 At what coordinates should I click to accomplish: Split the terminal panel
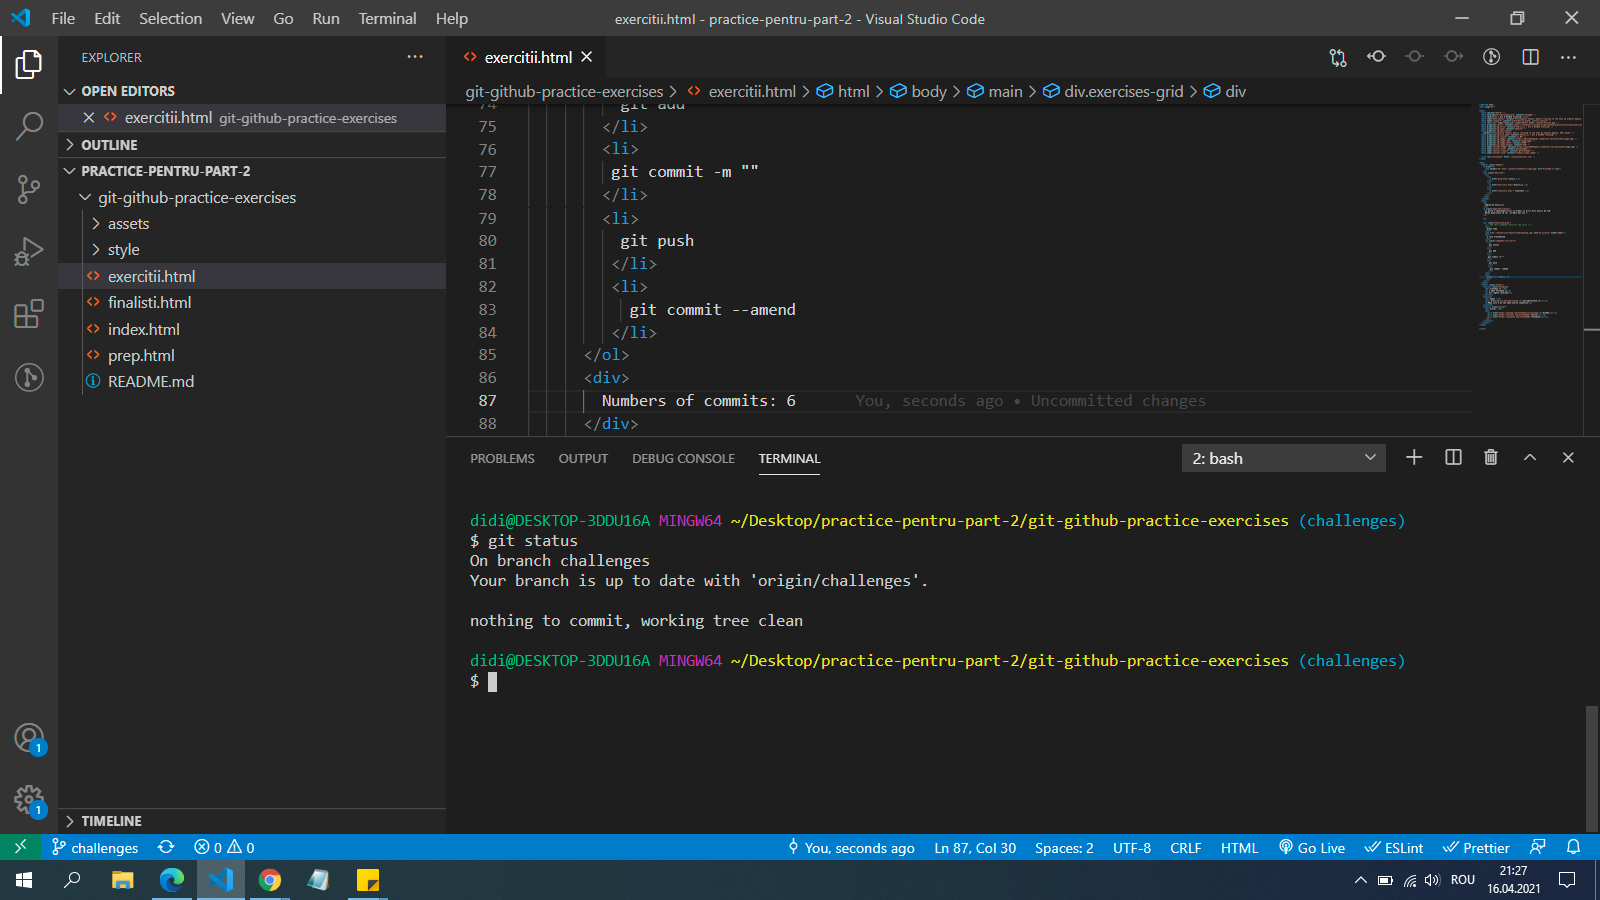1453,457
